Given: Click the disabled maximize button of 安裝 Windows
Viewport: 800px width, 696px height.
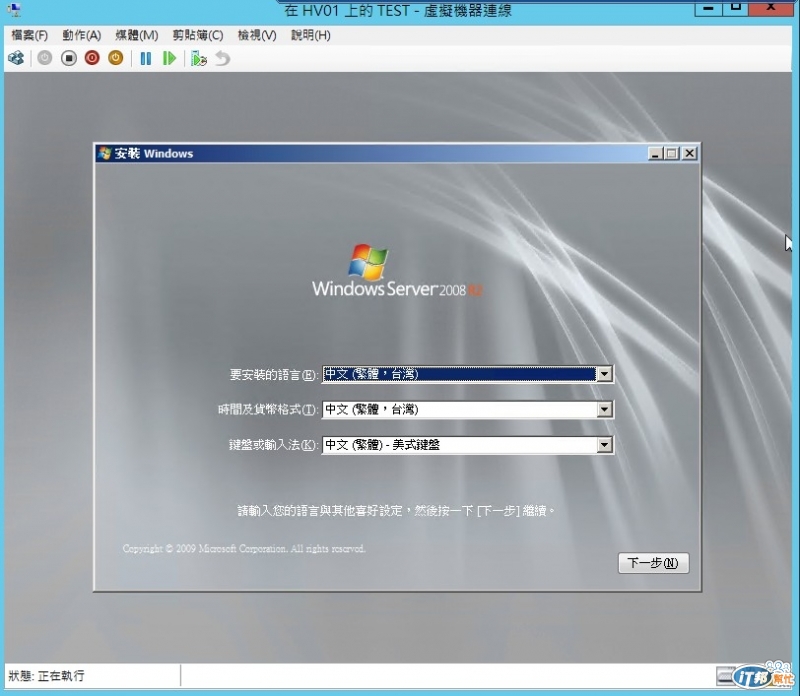Looking at the screenshot, I should (672, 153).
